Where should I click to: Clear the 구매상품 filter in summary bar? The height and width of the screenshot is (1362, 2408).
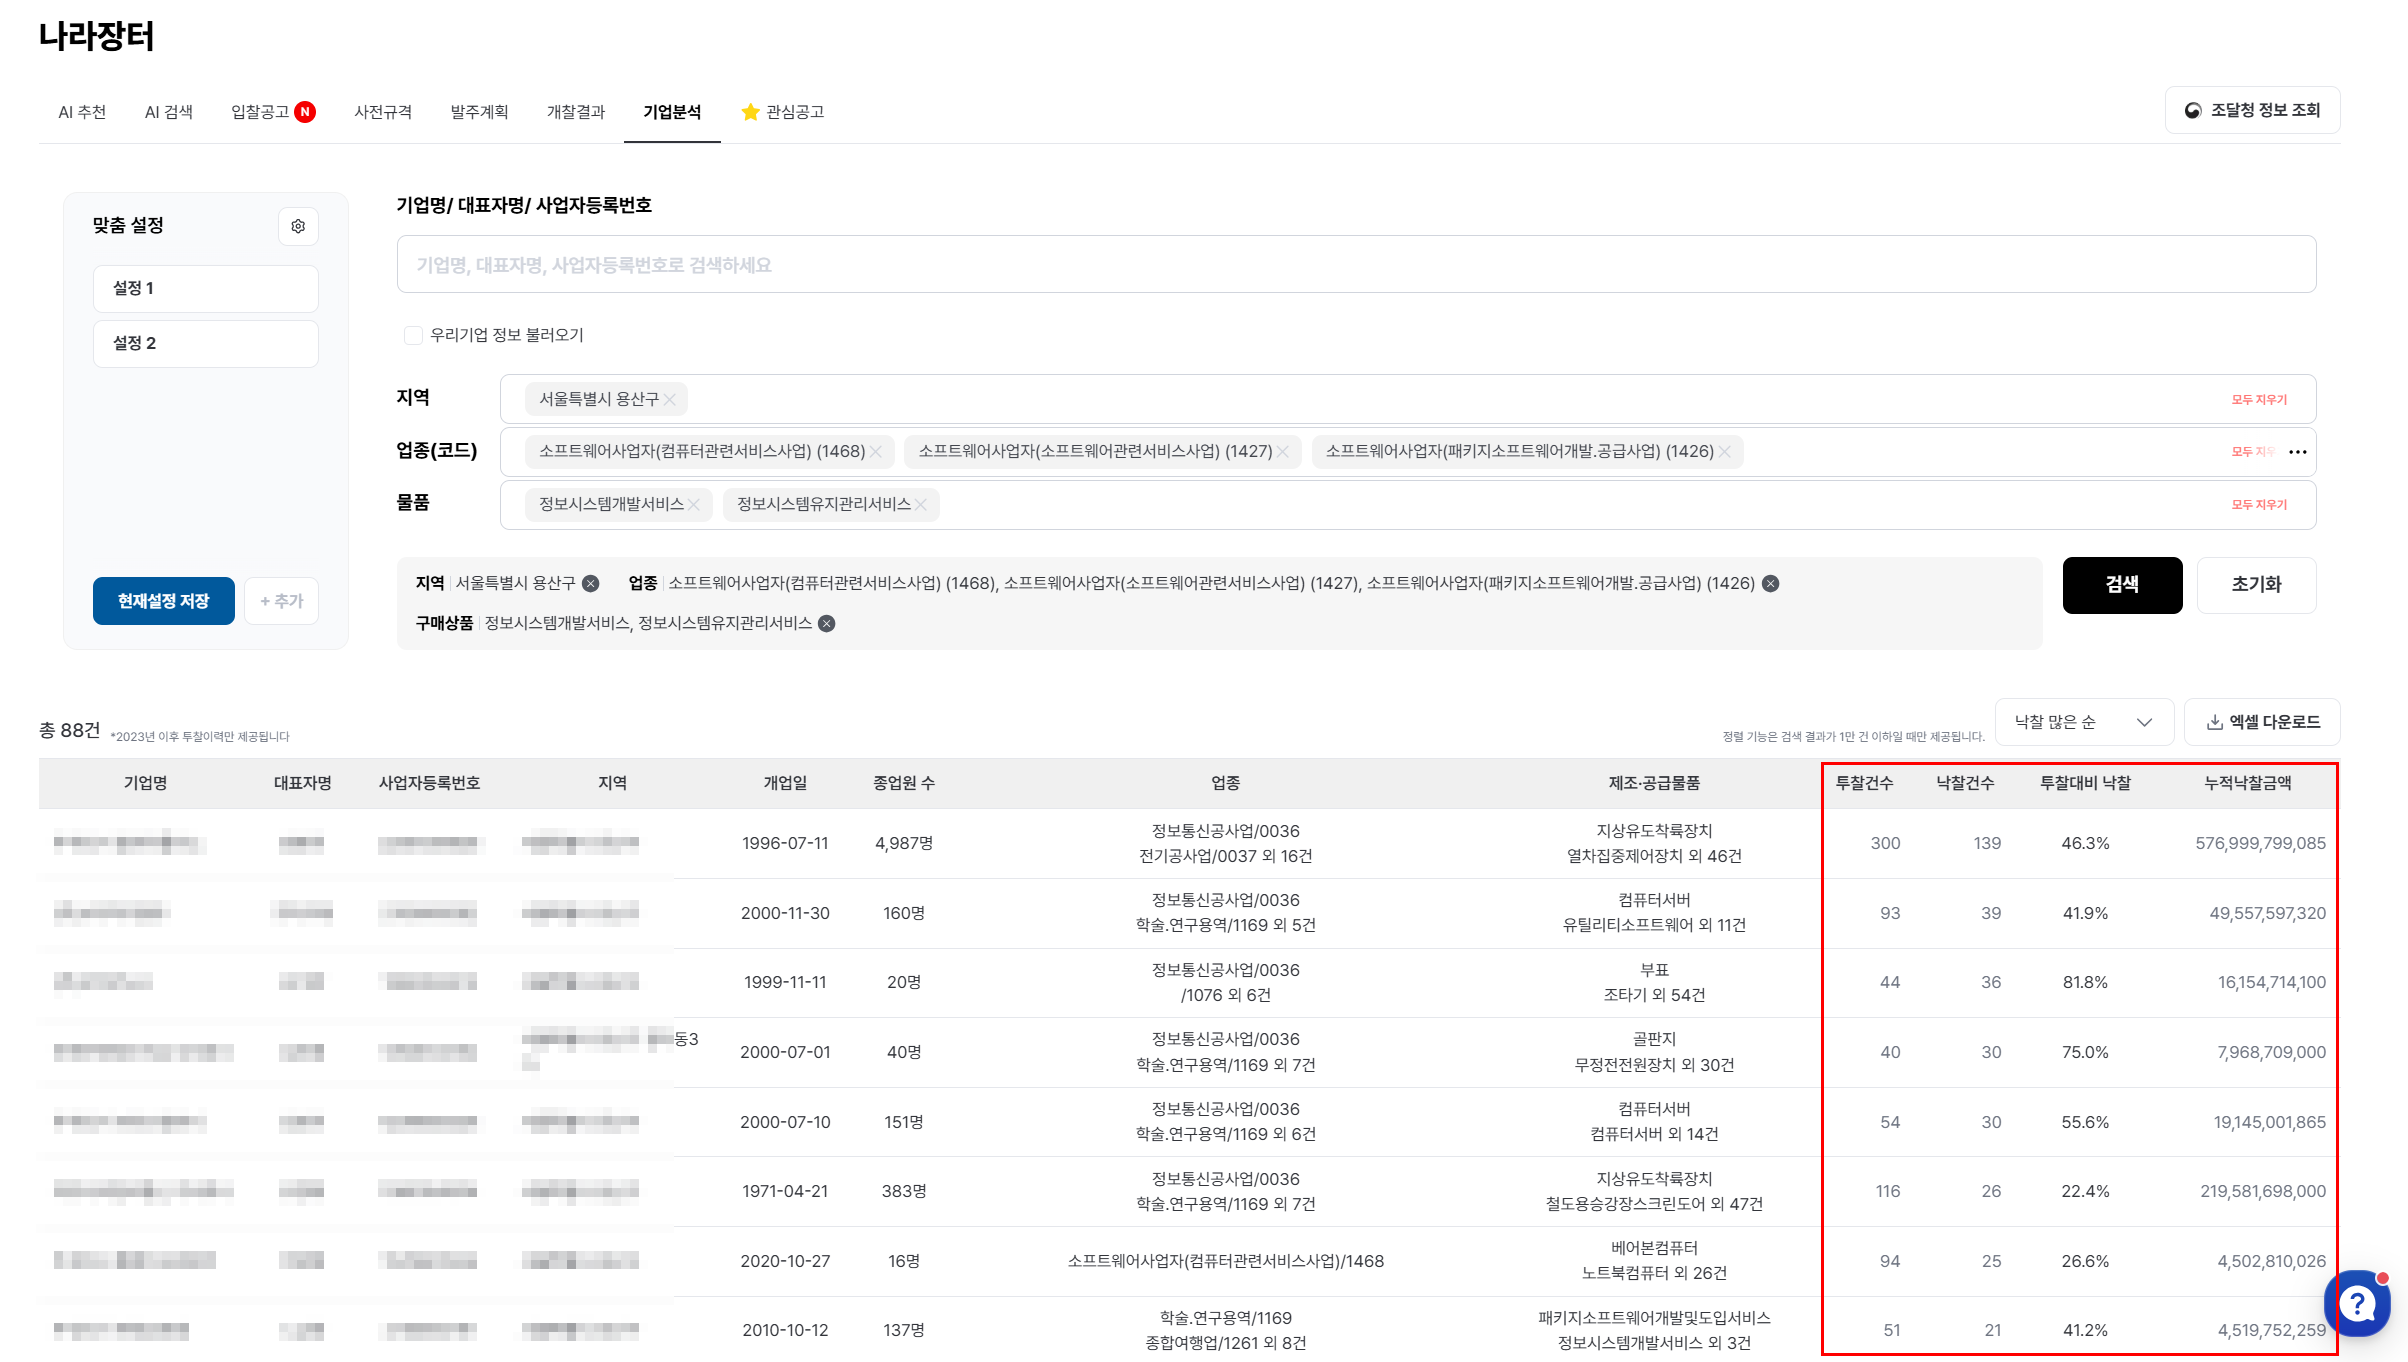coord(827,623)
